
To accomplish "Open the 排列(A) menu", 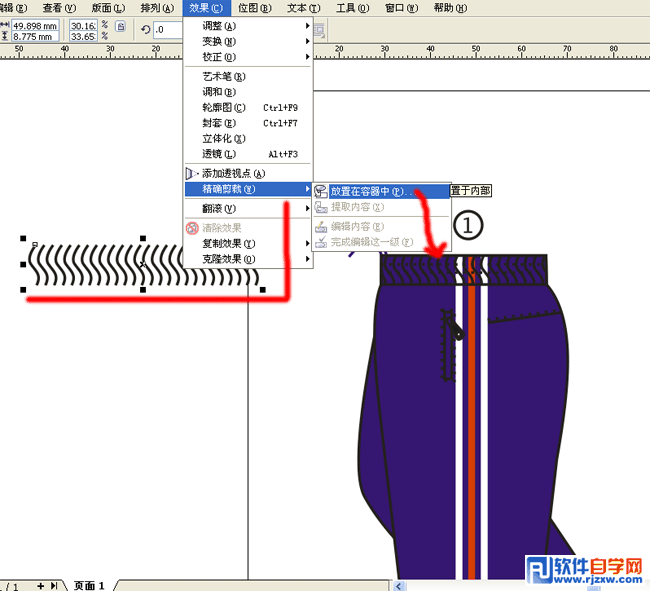I will 157,8.
